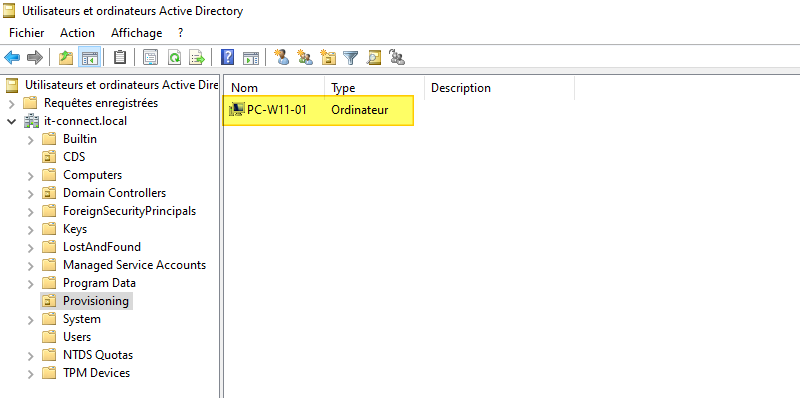The width and height of the screenshot is (800, 398).
Task: Click the app icon in title bar
Action: point(9,10)
